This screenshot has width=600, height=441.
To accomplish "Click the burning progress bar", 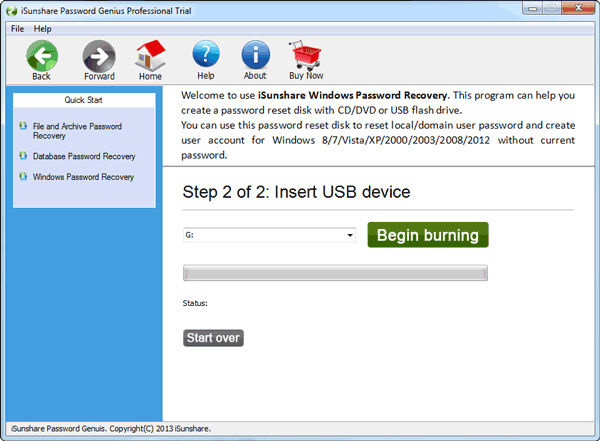I will [335, 273].
